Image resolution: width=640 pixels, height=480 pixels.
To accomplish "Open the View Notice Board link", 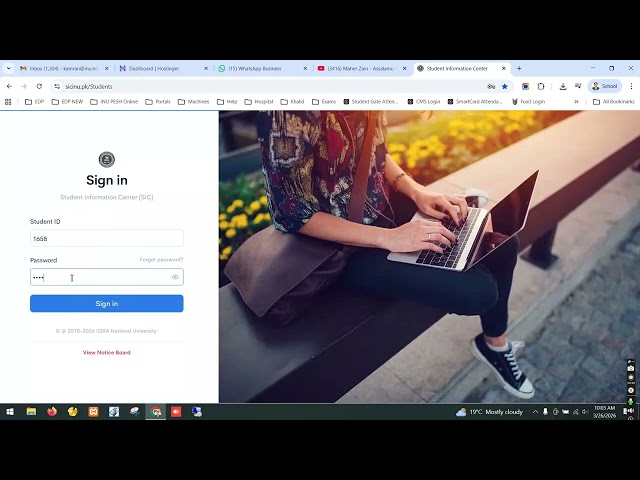I will [107, 352].
